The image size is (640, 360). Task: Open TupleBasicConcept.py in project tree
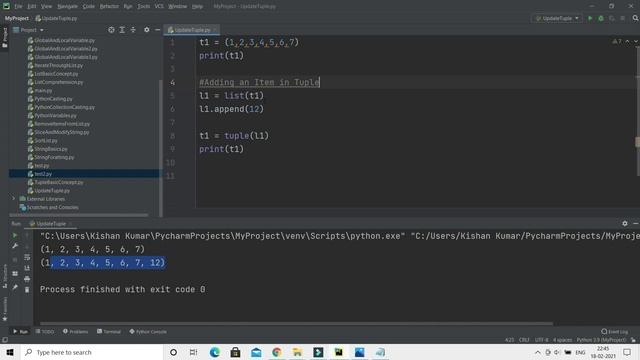click(59, 182)
